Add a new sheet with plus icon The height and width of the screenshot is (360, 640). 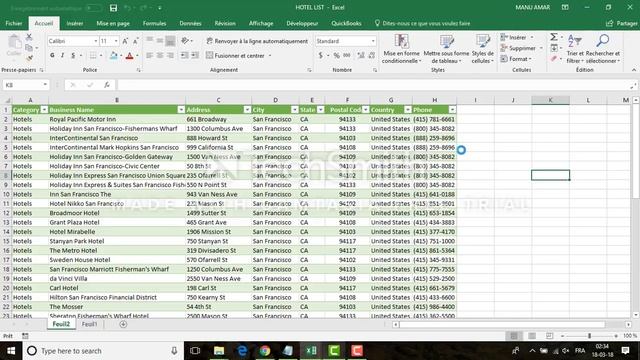click(123, 324)
